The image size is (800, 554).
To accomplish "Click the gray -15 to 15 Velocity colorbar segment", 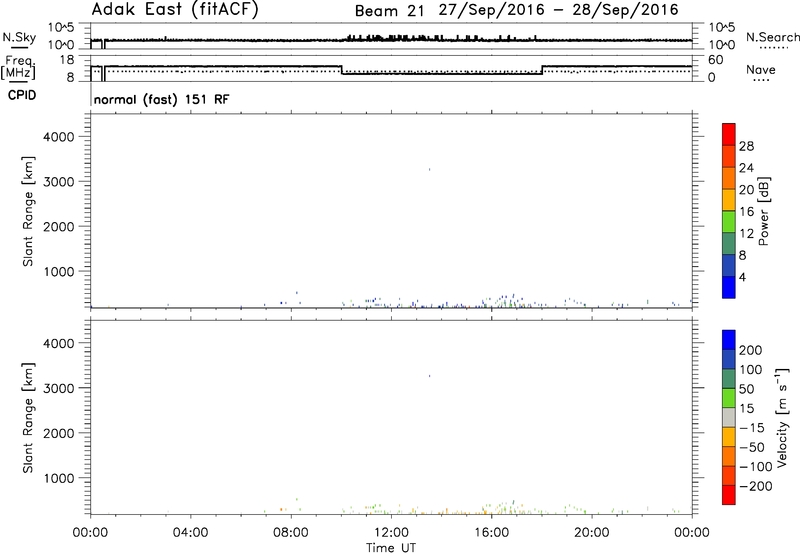I will (x=729, y=417).
